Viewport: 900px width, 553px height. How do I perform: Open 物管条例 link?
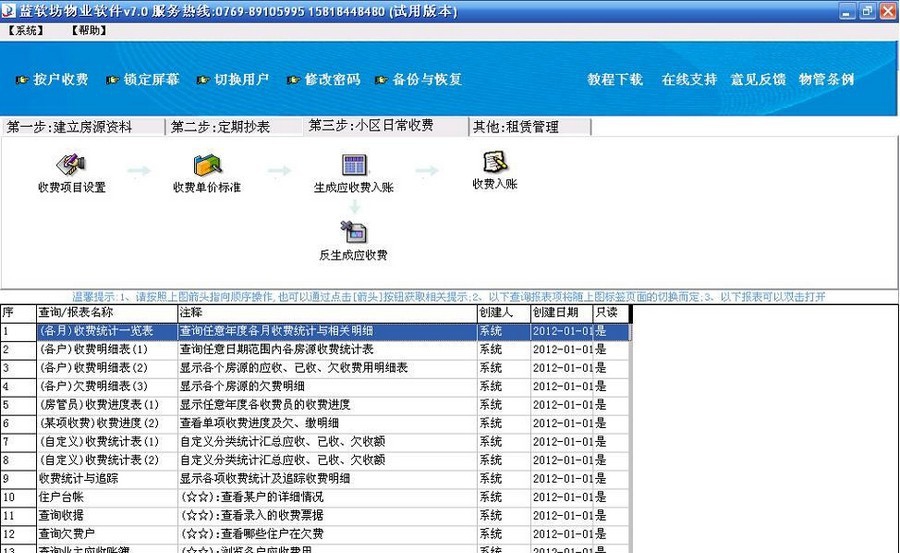coord(827,79)
